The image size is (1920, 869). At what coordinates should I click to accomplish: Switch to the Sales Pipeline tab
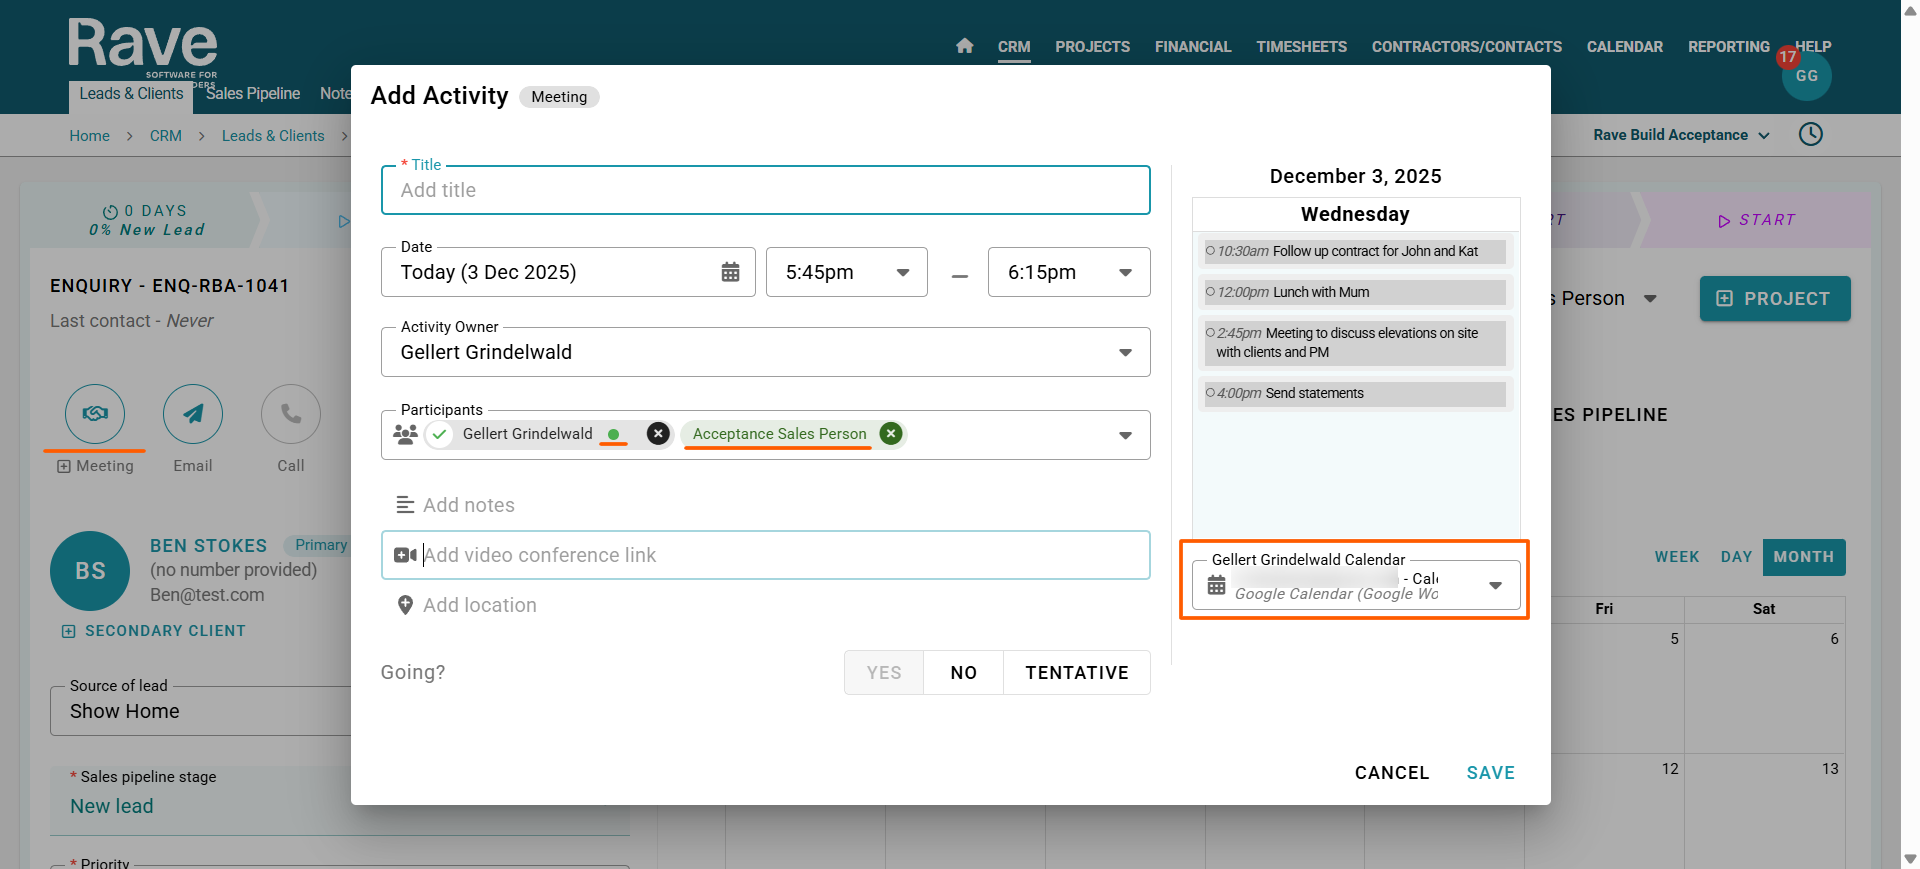tap(253, 94)
